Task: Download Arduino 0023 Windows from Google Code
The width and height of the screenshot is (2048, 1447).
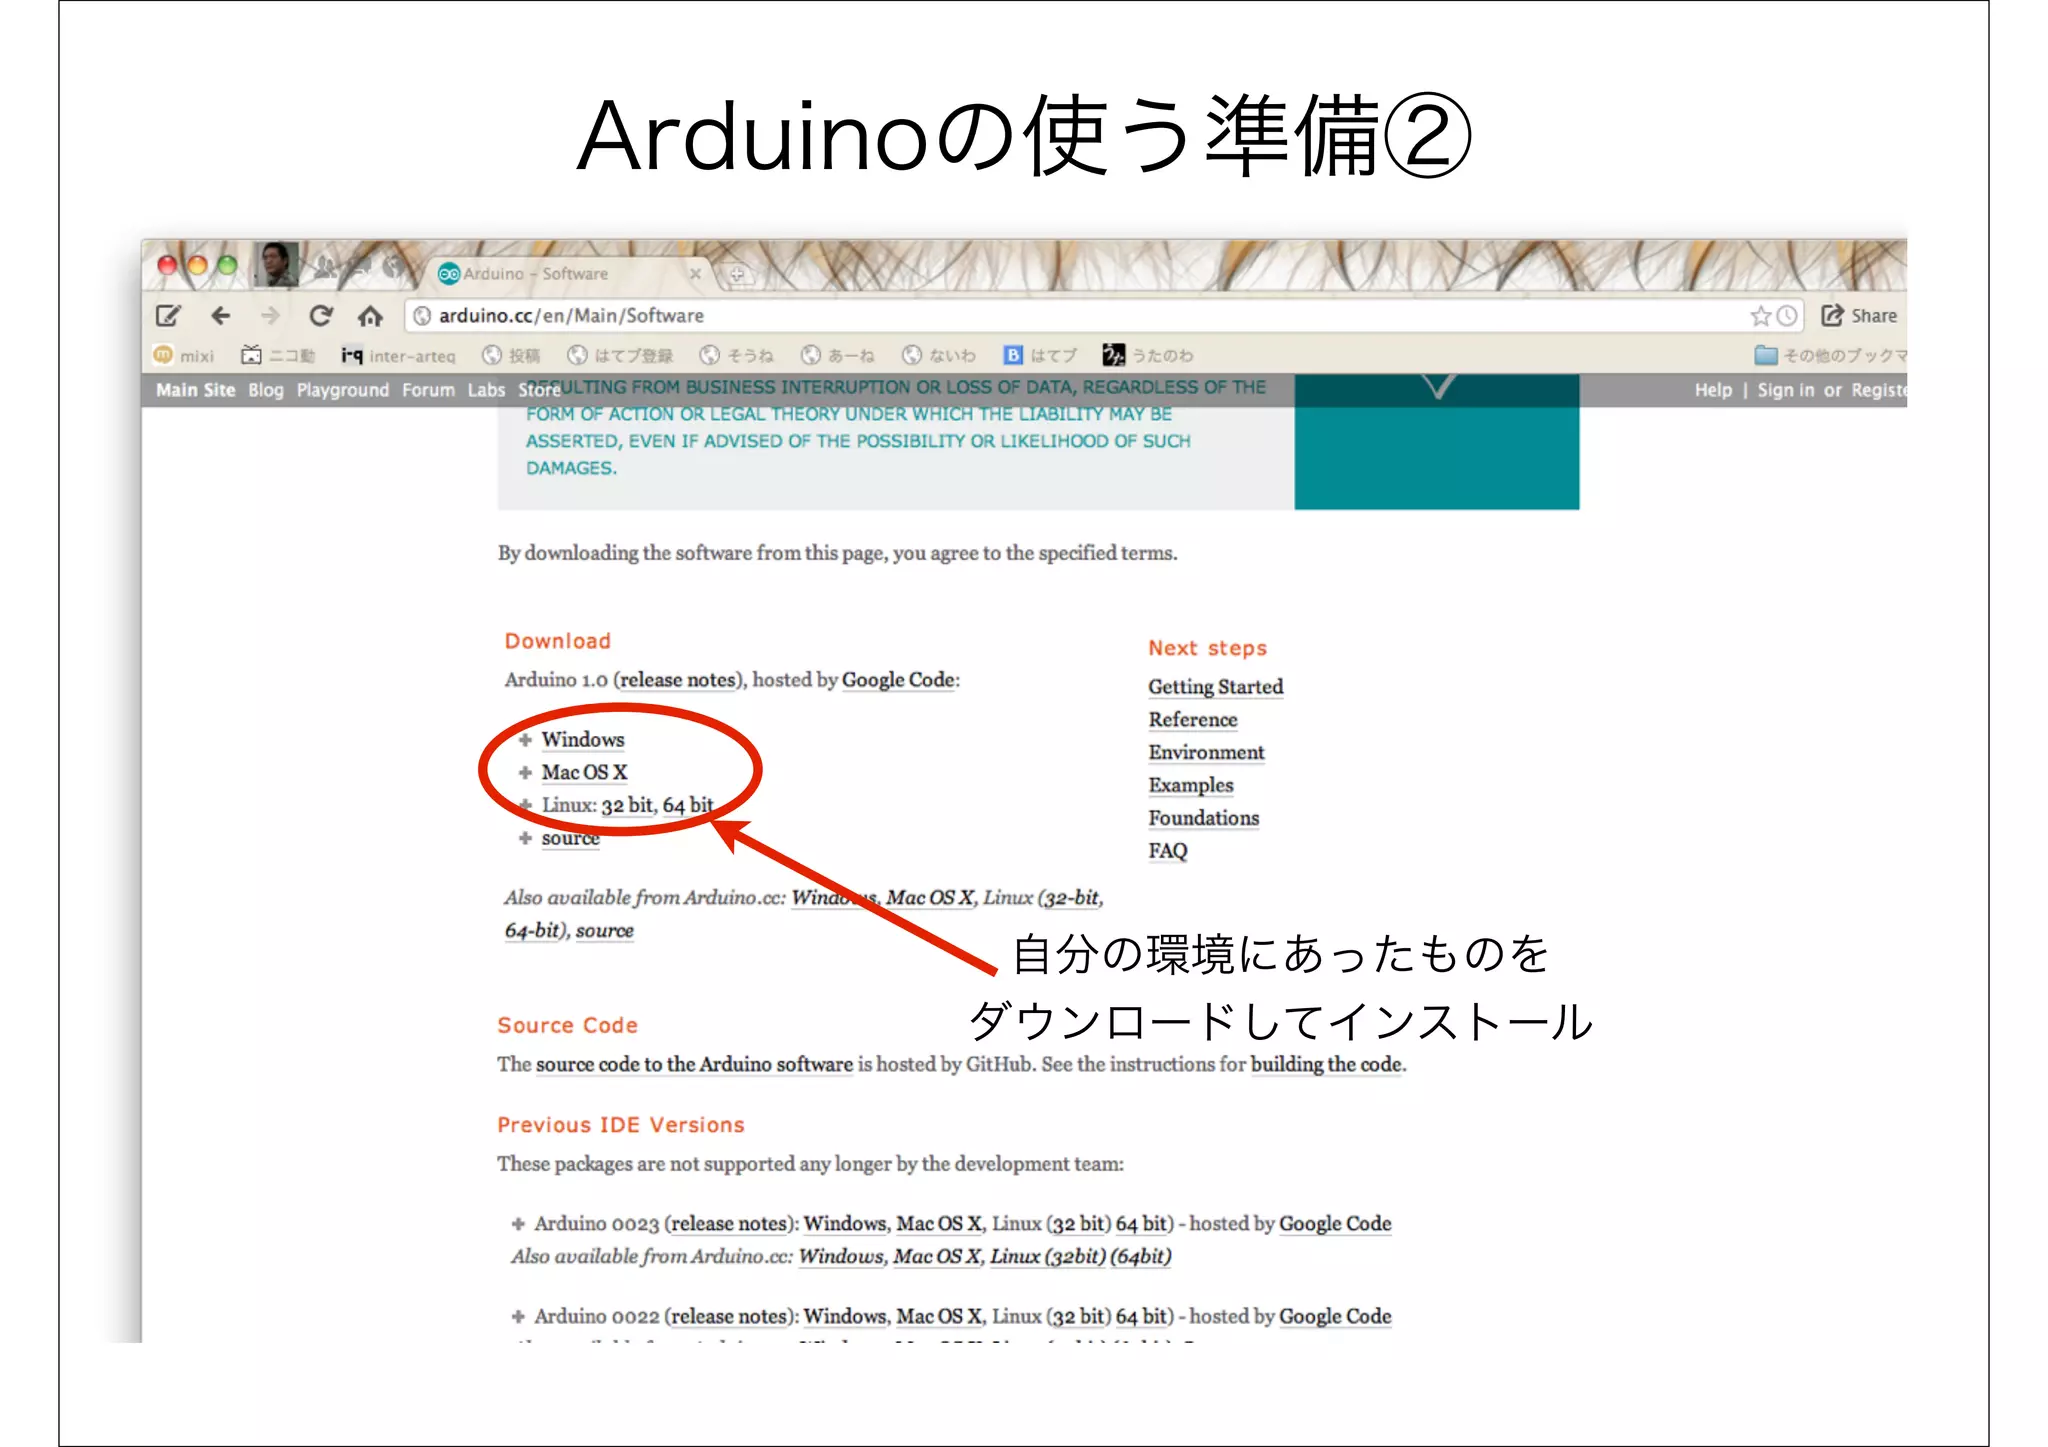Action: (845, 1224)
